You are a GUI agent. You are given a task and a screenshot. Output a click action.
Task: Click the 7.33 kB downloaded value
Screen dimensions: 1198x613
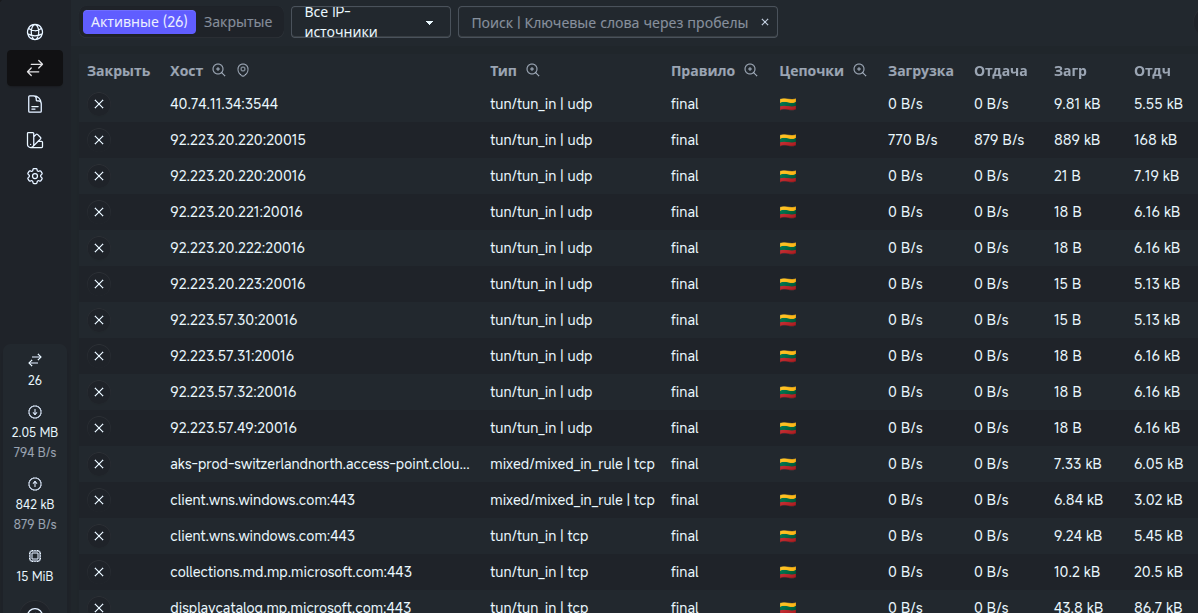[1077, 464]
